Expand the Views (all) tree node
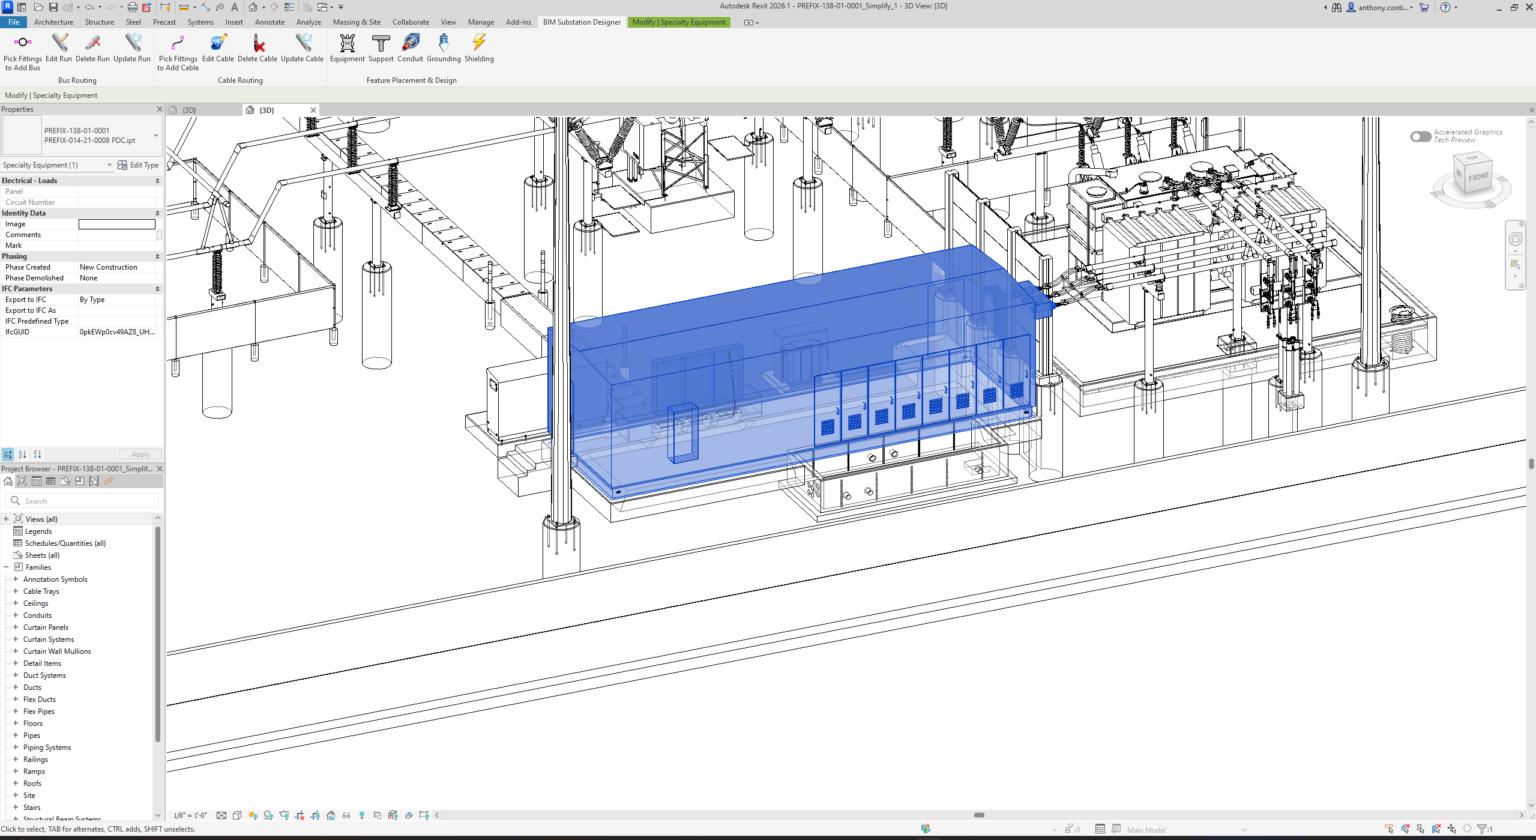 6,519
